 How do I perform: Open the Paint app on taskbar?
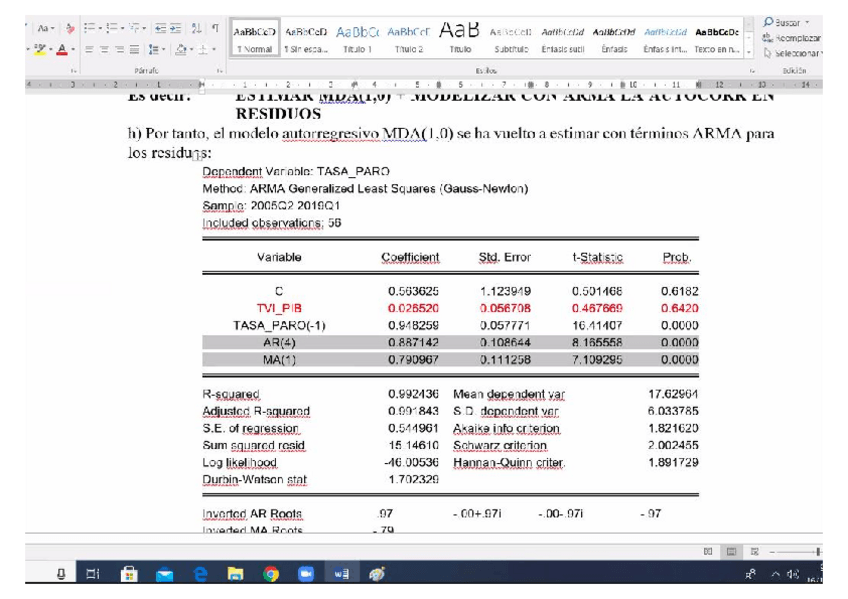(x=376, y=574)
